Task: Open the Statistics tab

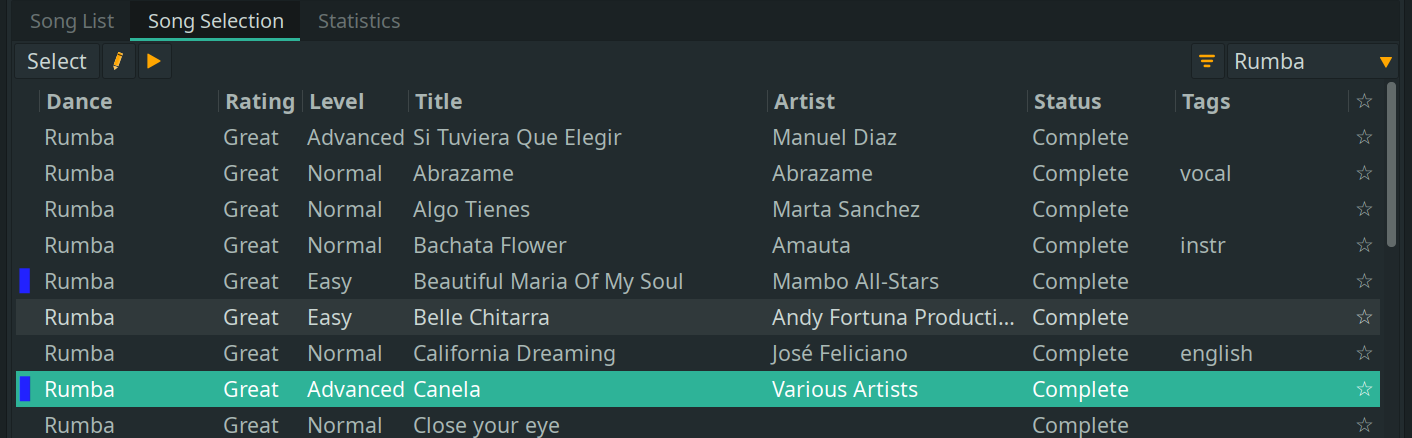Action: [359, 21]
